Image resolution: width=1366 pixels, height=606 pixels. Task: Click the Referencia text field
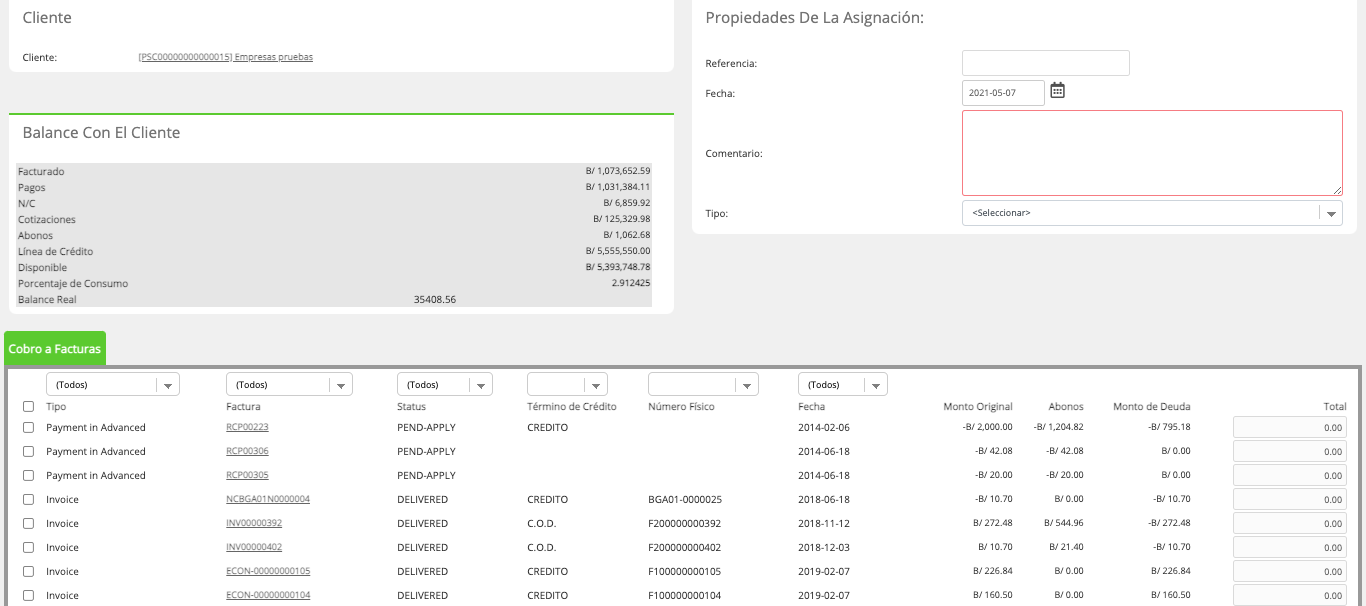coord(1046,63)
